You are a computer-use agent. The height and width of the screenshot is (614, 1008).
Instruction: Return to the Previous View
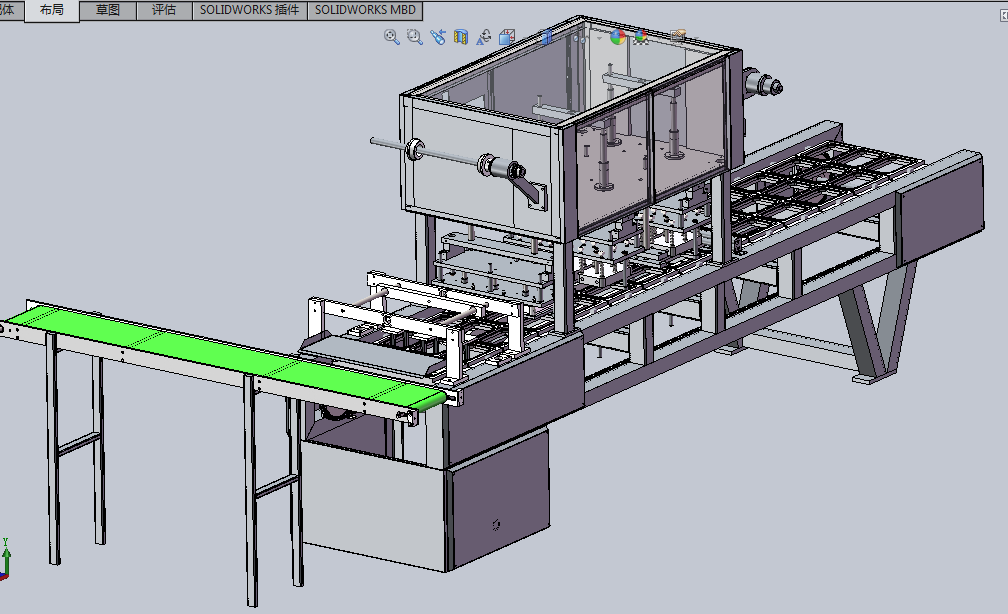point(438,37)
